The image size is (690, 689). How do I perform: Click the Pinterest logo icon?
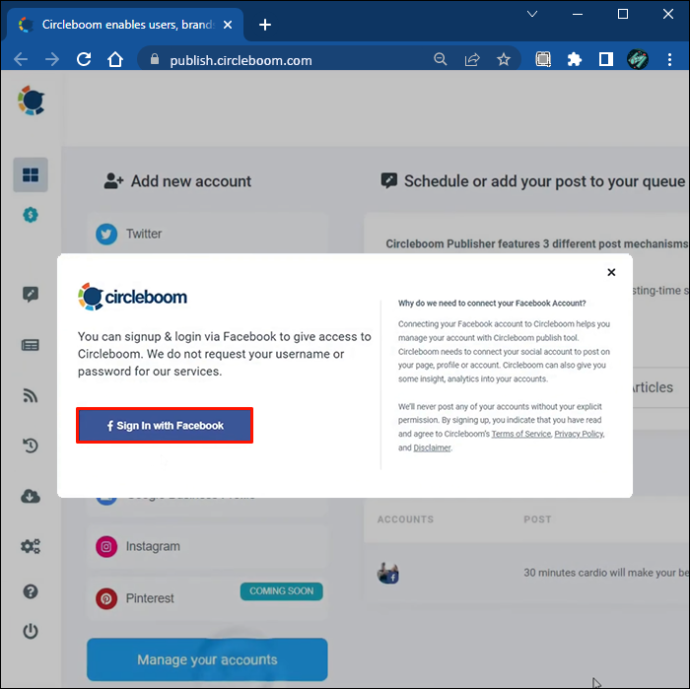106,598
